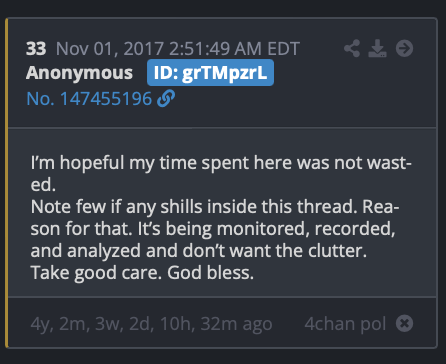446x364 pixels.
Task: Filter by ID: grTMpzrL badge
Action: point(210,73)
